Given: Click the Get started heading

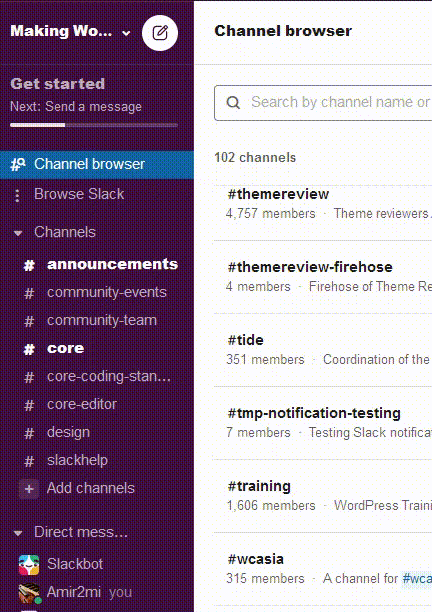Looking at the screenshot, I should pyautogui.click(x=57, y=84).
